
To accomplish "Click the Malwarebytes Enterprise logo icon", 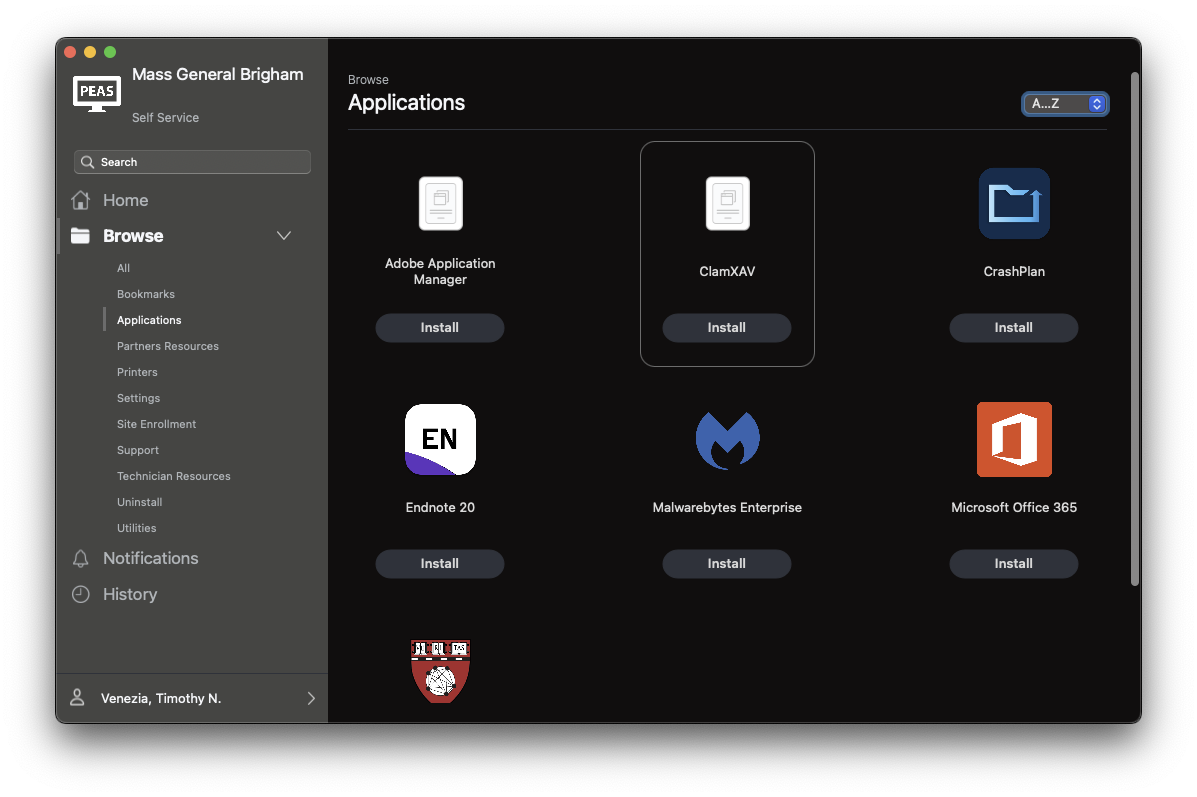I will (728, 440).
